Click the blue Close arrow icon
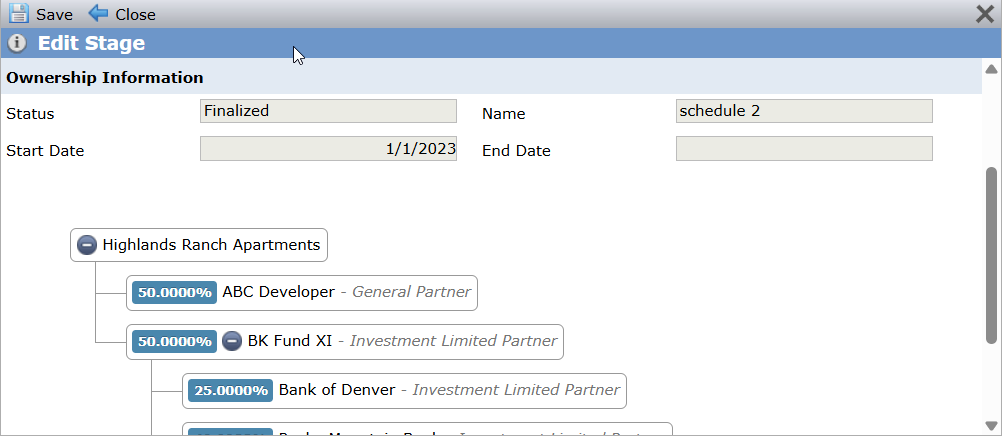1002x436 pixels. coord(98,13)
